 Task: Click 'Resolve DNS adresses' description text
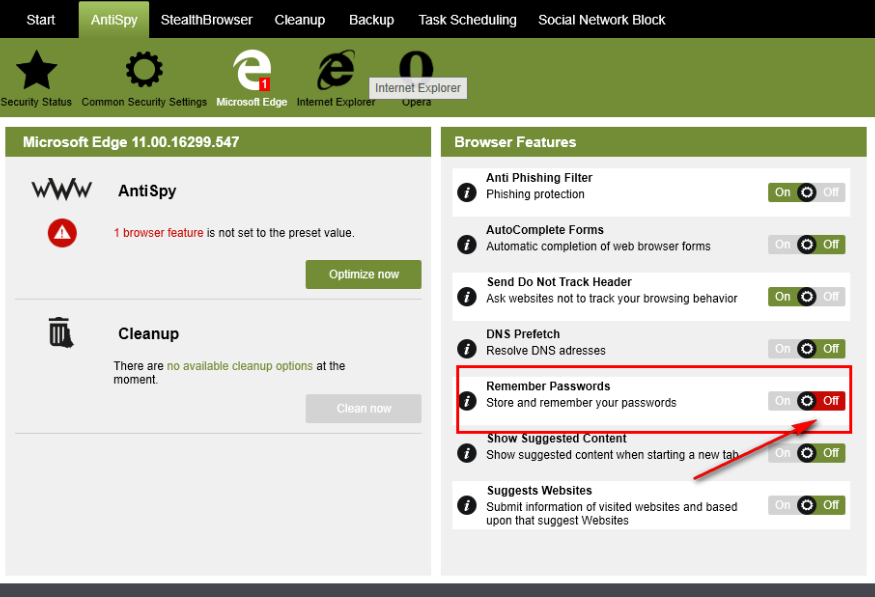tap(546, 350)
